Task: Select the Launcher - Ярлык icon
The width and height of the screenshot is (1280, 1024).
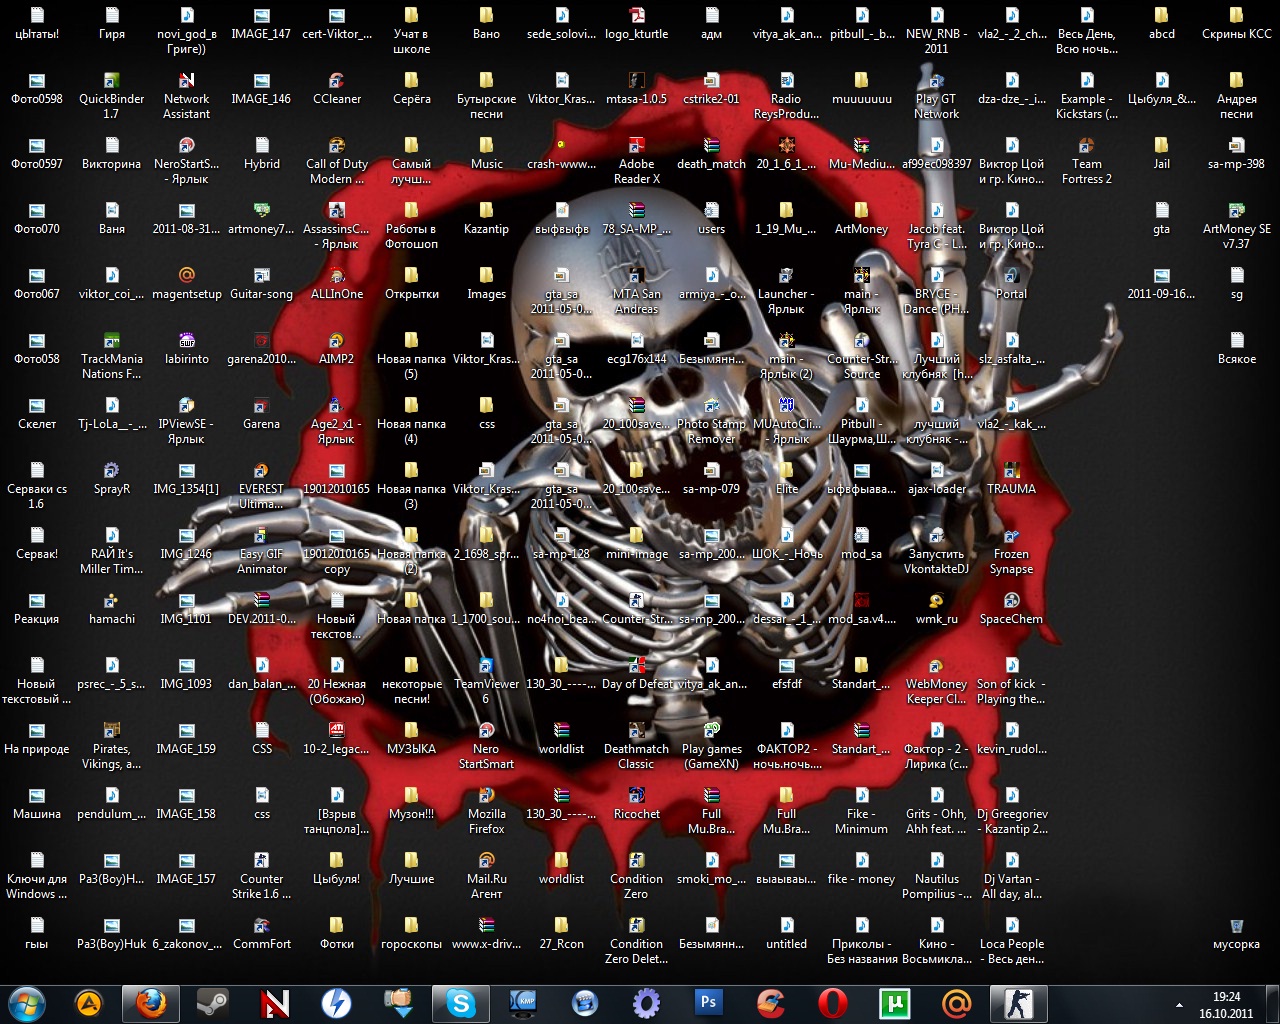Action: [787, 291]
